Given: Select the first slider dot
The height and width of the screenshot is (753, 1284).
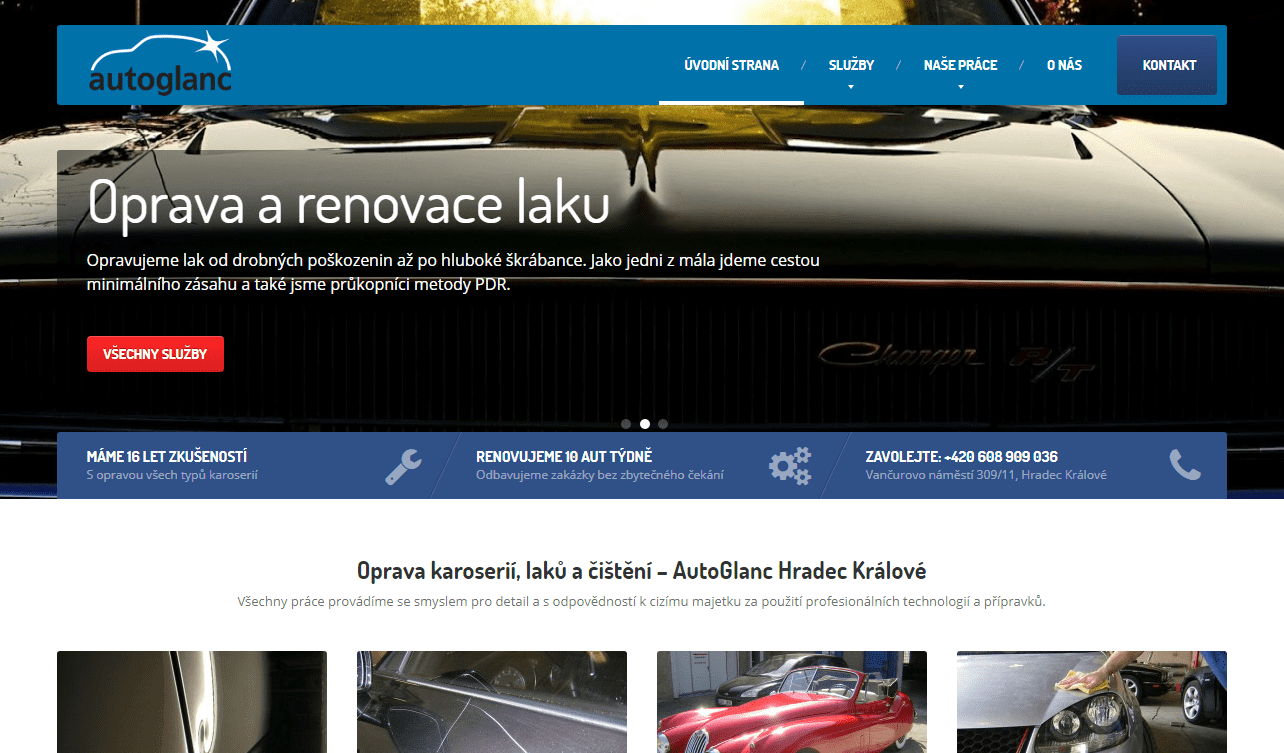Looking at the screenshot, I should click(626, 424).
